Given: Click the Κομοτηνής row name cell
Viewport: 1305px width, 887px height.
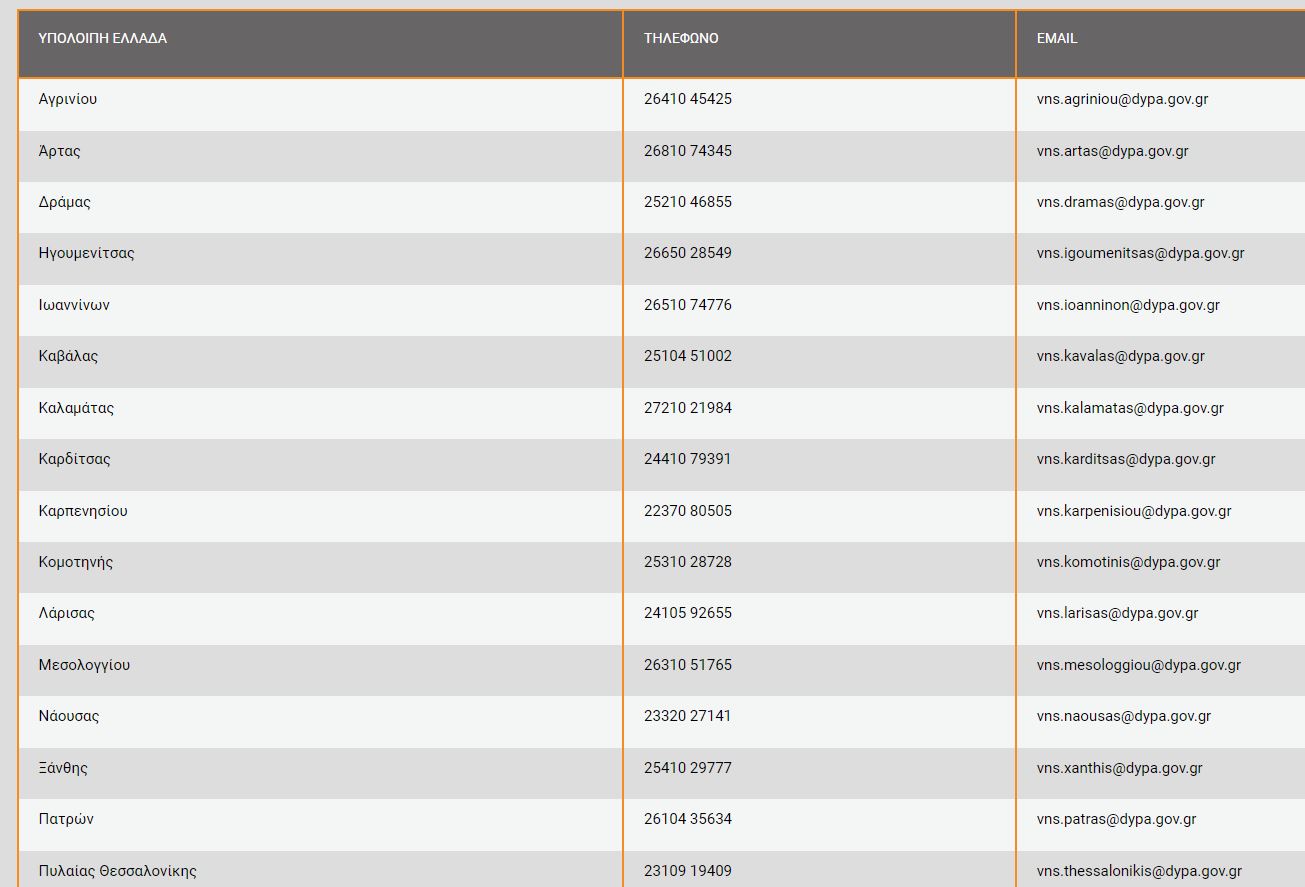Looking at the screenshot, I should (76, 562).
